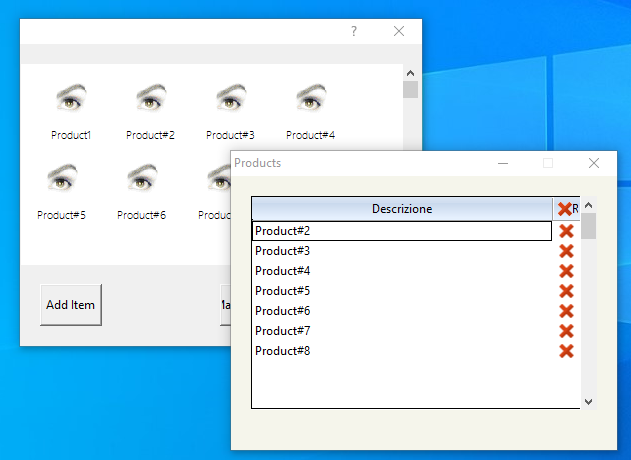Remove Product#3 using its red X icon
Image resolution: width=631 pixels, height=460 pixels.
(566, 251)
